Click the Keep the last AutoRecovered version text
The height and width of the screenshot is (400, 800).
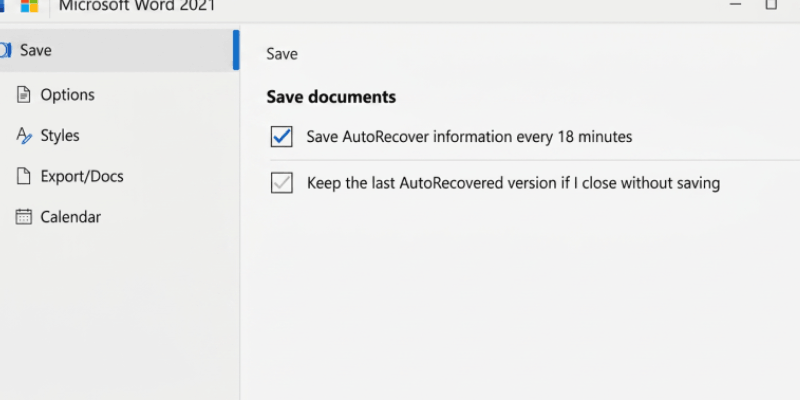(513, 183)
